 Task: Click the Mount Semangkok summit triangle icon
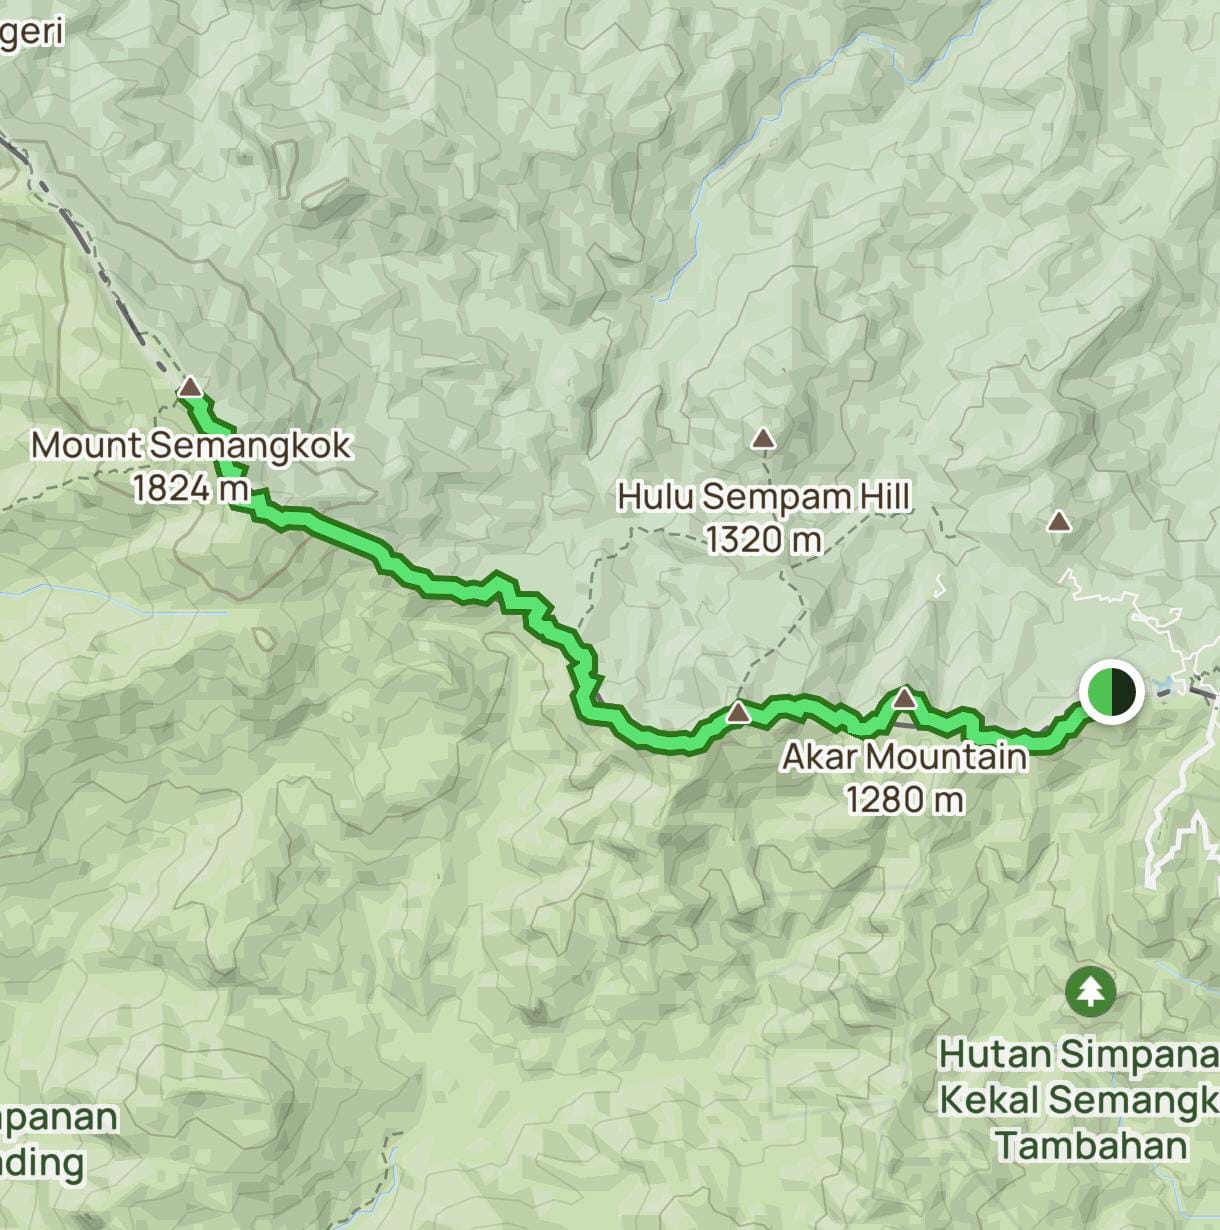[x=190, y=387]
